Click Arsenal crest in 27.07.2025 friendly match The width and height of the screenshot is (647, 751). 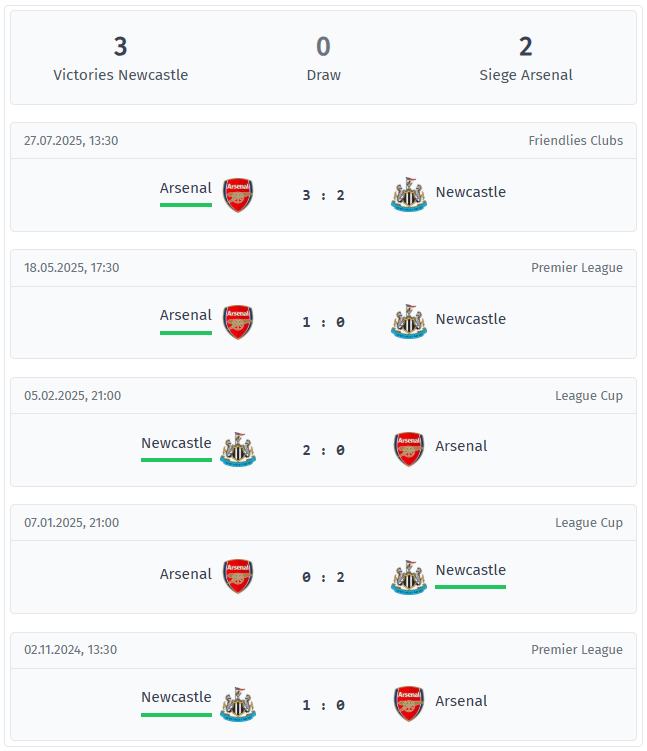pos(238,195)
